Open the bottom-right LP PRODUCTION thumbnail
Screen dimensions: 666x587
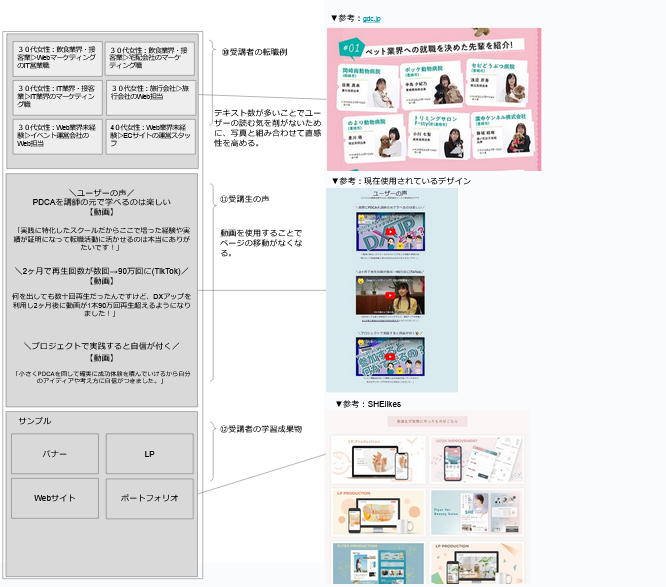477,563
